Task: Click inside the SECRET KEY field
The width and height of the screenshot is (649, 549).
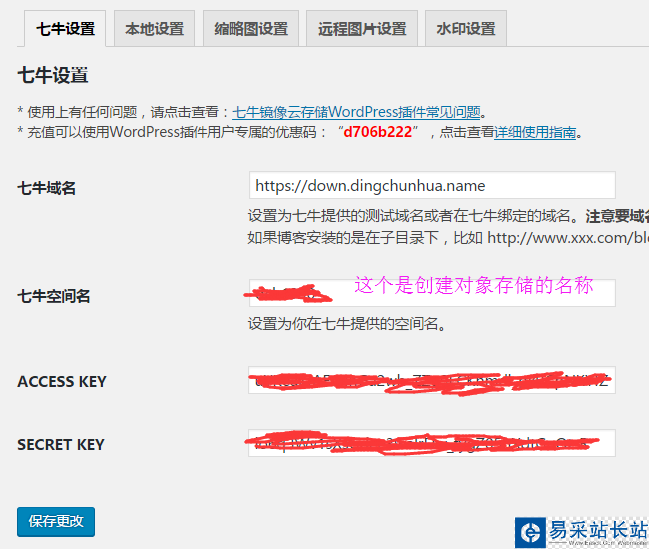Action: pyautogui.click(x=432, y=443)
